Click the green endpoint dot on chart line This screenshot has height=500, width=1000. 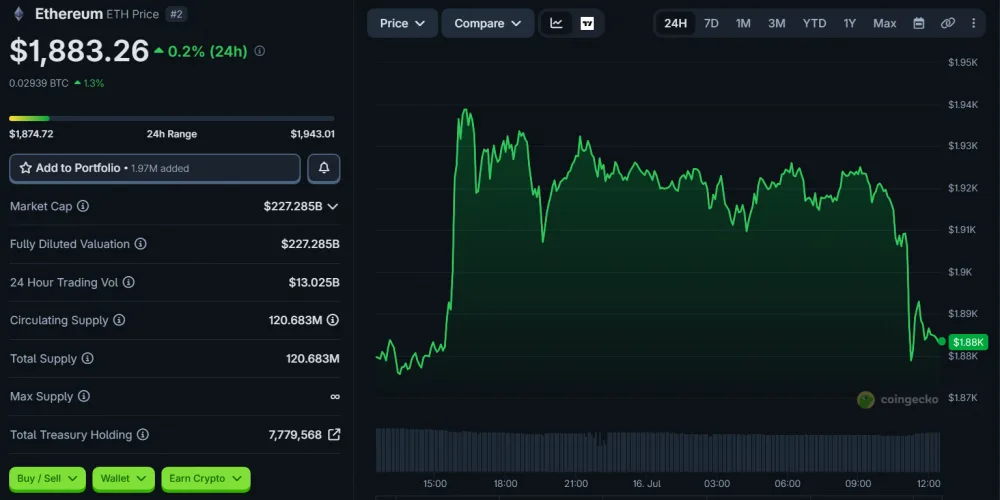[x=942, y=342]
